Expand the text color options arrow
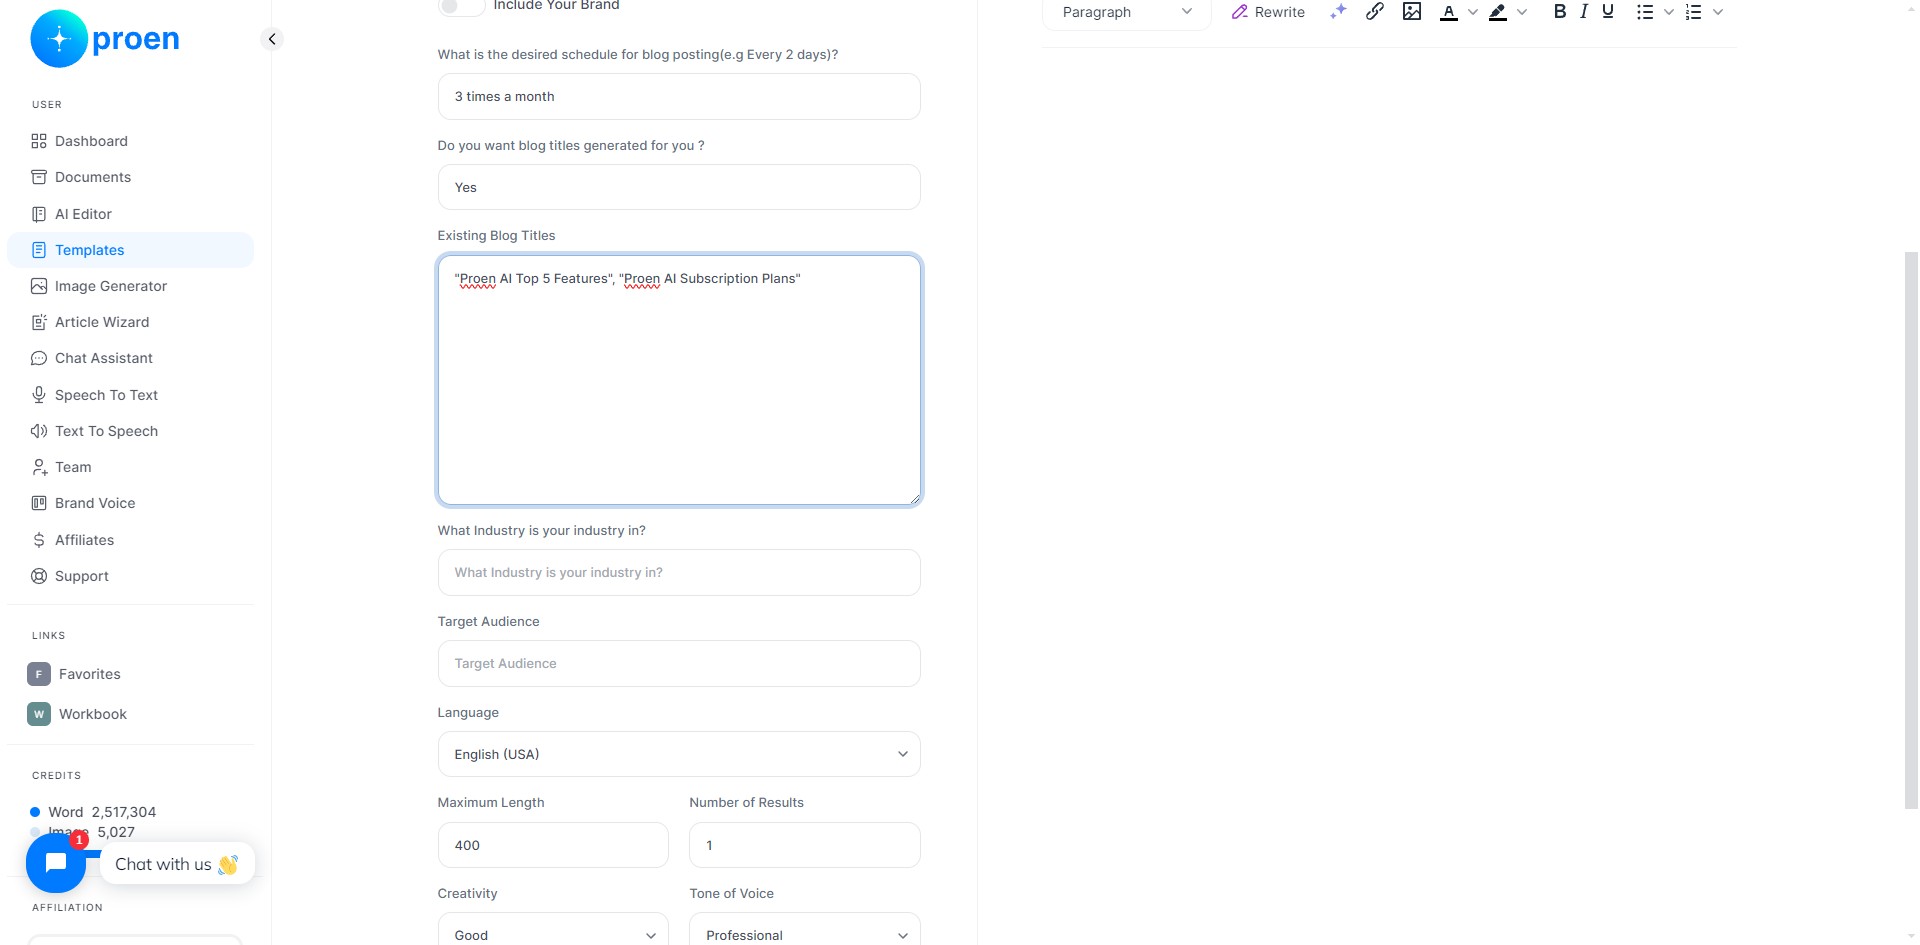This screenshot has width=1920, height=945. coord(1473,12)
